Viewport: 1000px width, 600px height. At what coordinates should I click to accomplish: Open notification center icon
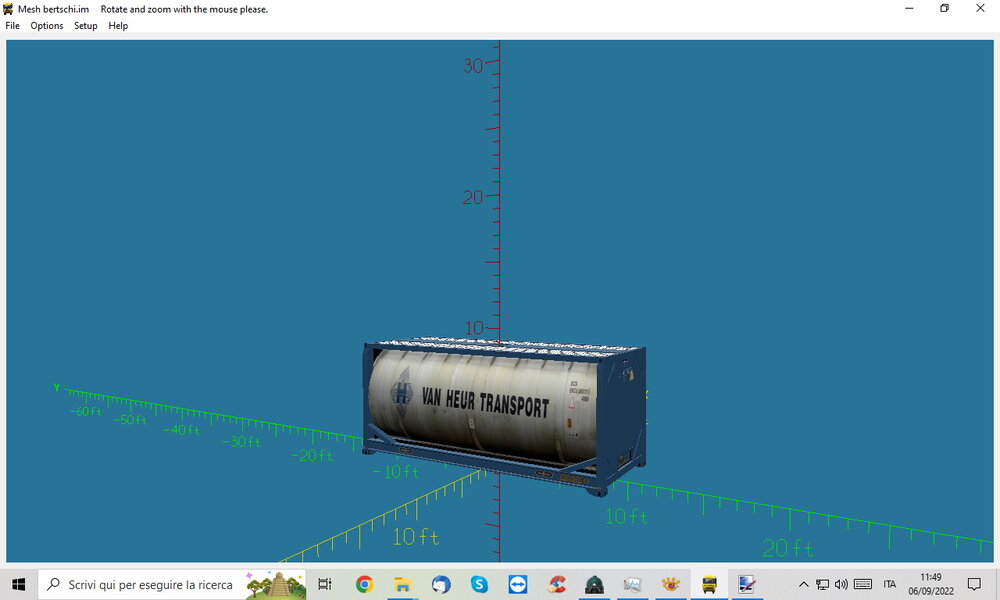click(974, 584)
